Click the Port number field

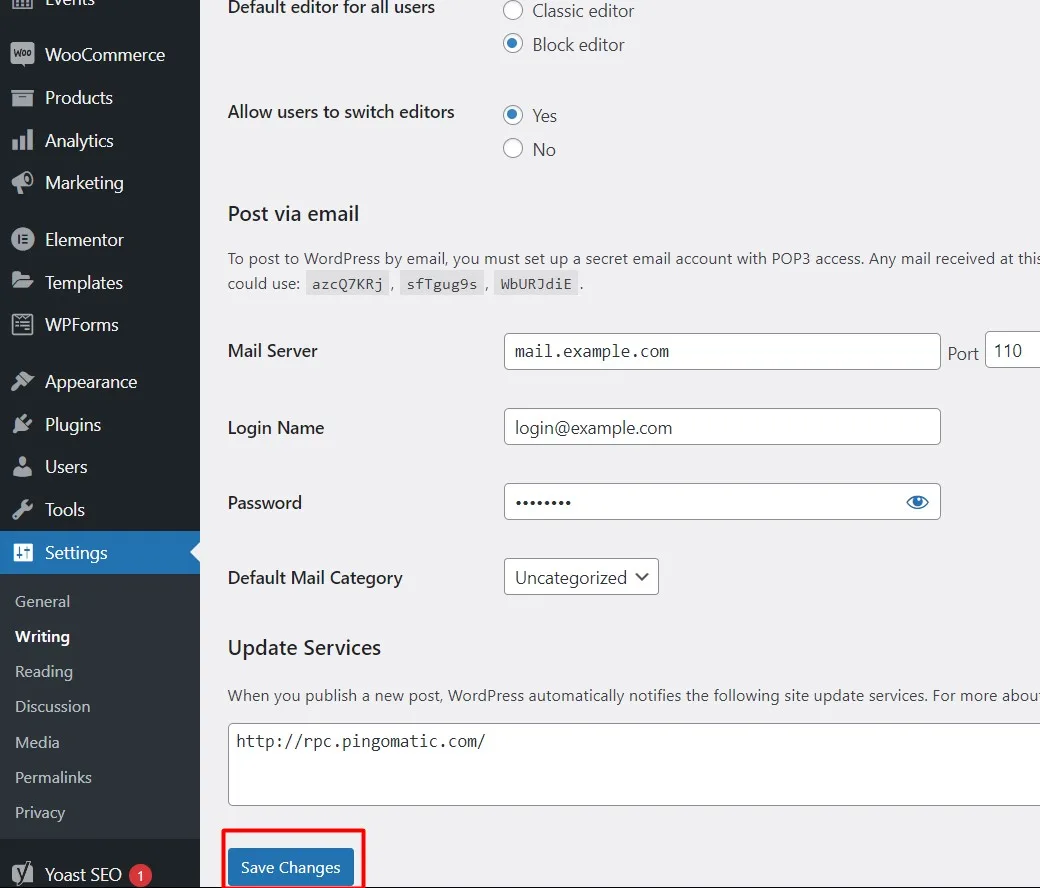[x=1013, y=350]
